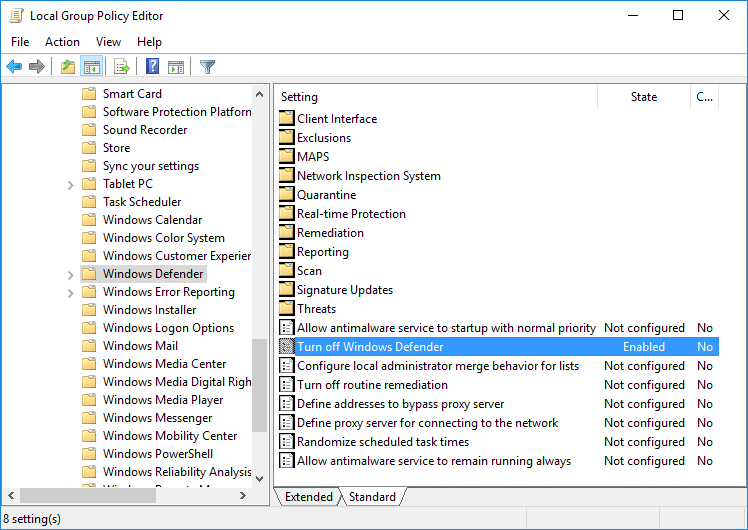The image size is (748, 530).
Task: Select Define proxy server for connecting policy
Action: click(427, 423)
